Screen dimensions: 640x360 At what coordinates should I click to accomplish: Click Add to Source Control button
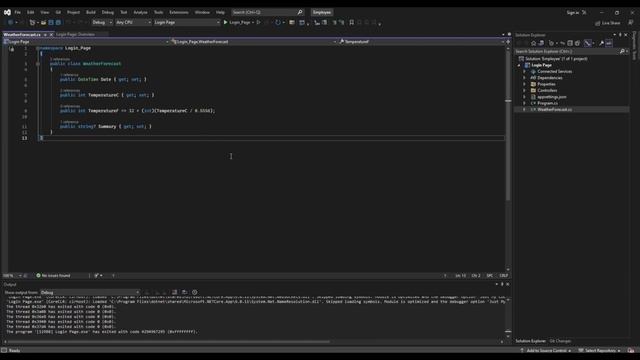coord(547,350)
